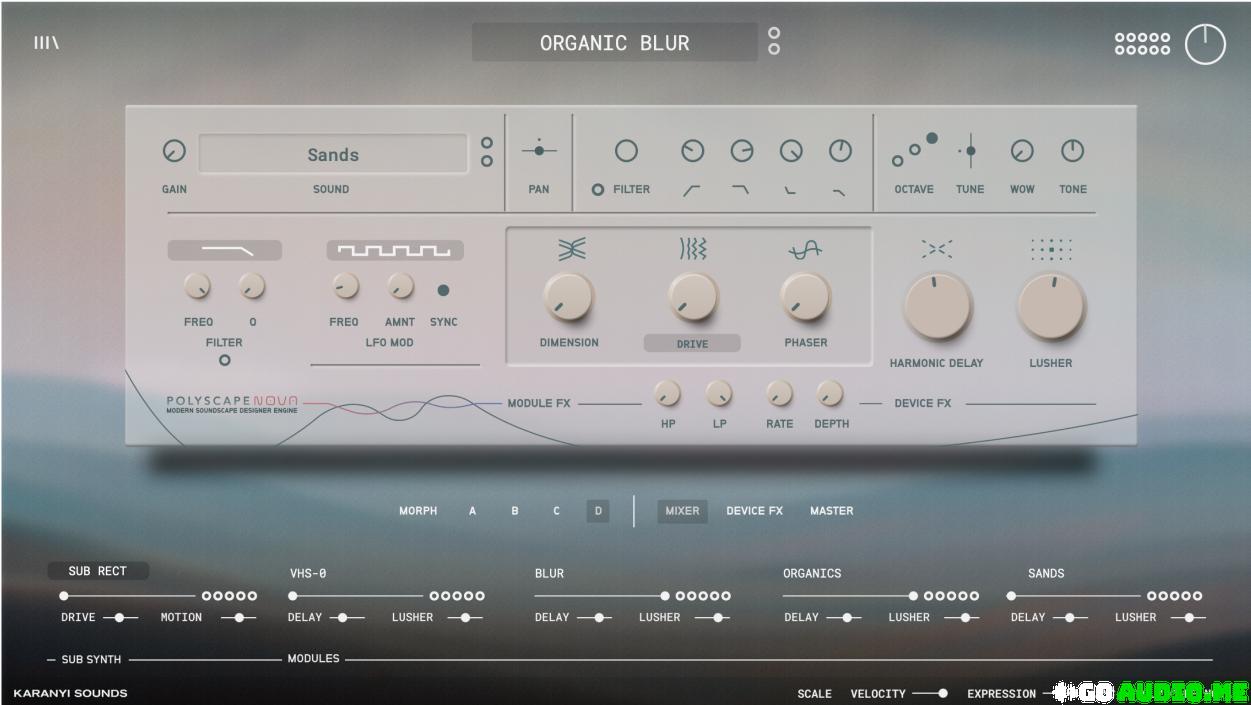Select the MORPH option
The image size is (1251, 705).
tap(418, 511)
